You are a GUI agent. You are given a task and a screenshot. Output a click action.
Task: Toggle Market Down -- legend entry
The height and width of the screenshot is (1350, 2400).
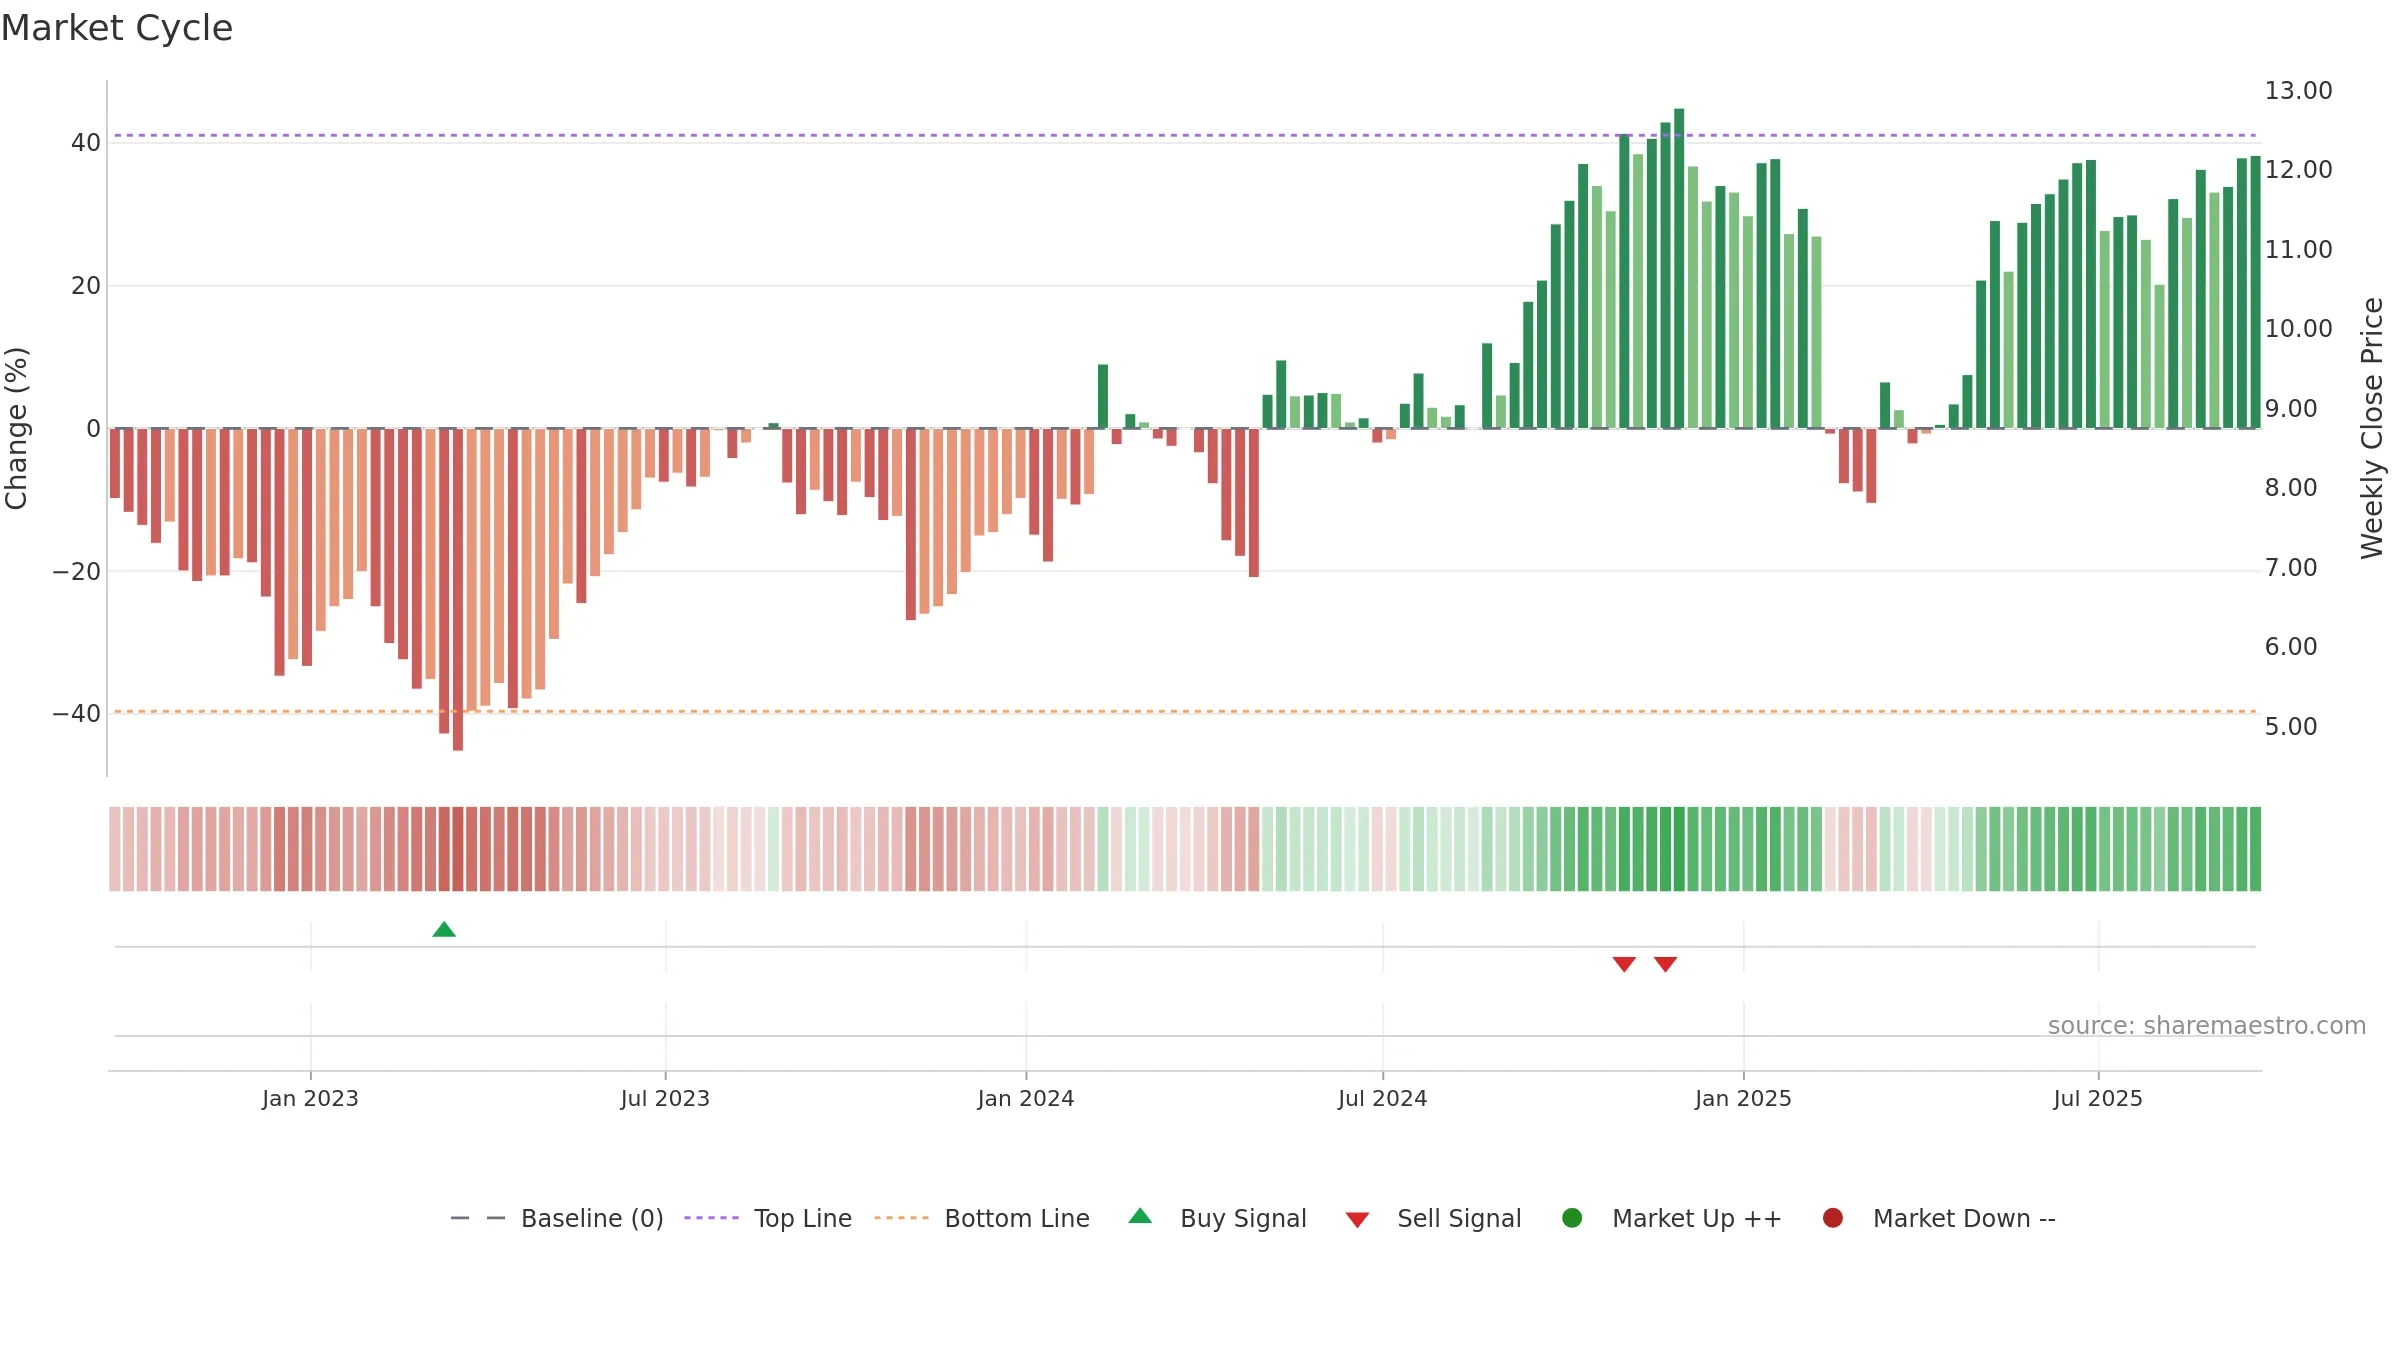[x=1939, y=1218]
